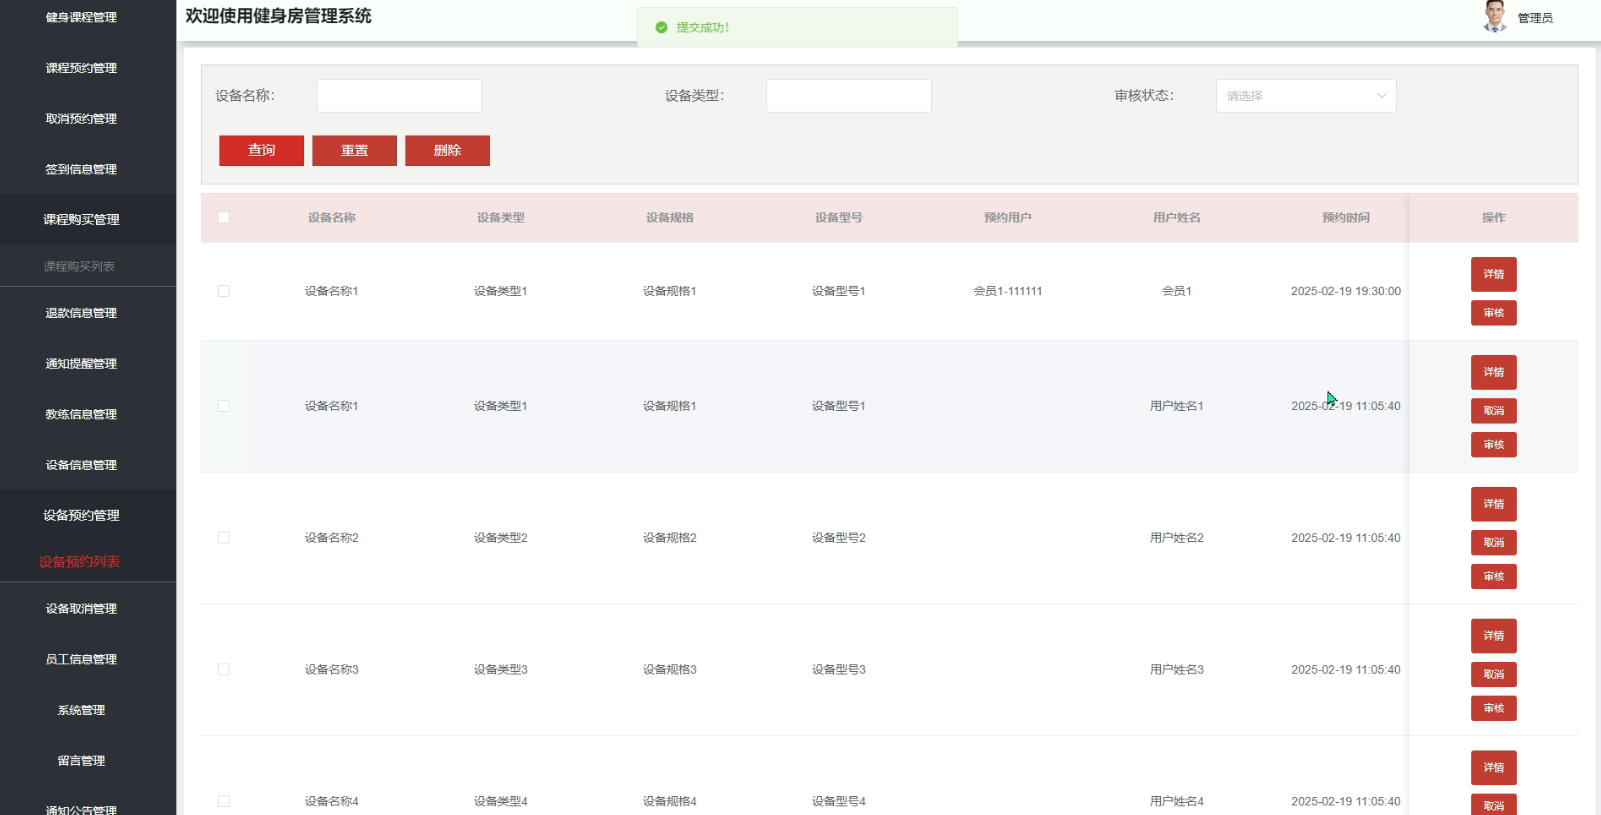Click 审核 for the 设备名称2 row

(x=1493, y=577)
